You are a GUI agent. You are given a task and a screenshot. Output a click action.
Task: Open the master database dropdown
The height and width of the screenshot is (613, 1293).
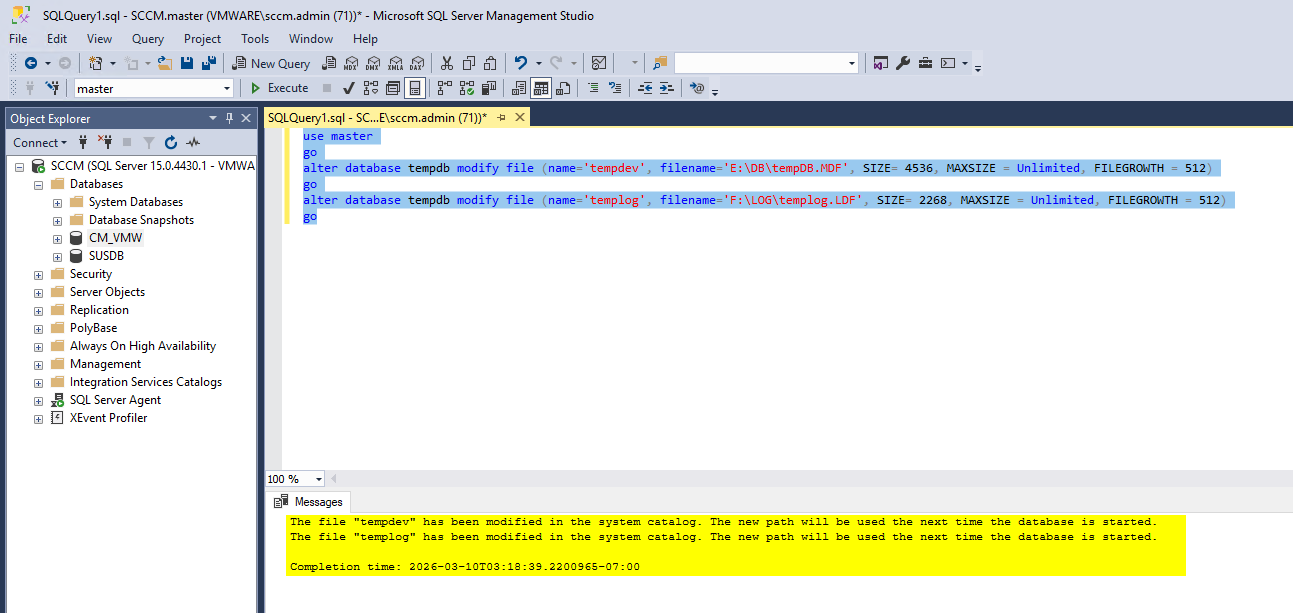pyautogui.click(x=227, y=89)
